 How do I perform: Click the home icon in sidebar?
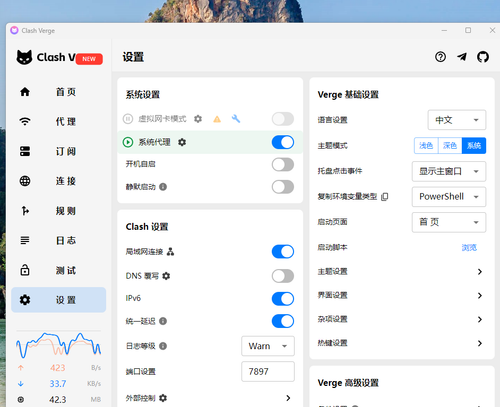pos(25,92)
